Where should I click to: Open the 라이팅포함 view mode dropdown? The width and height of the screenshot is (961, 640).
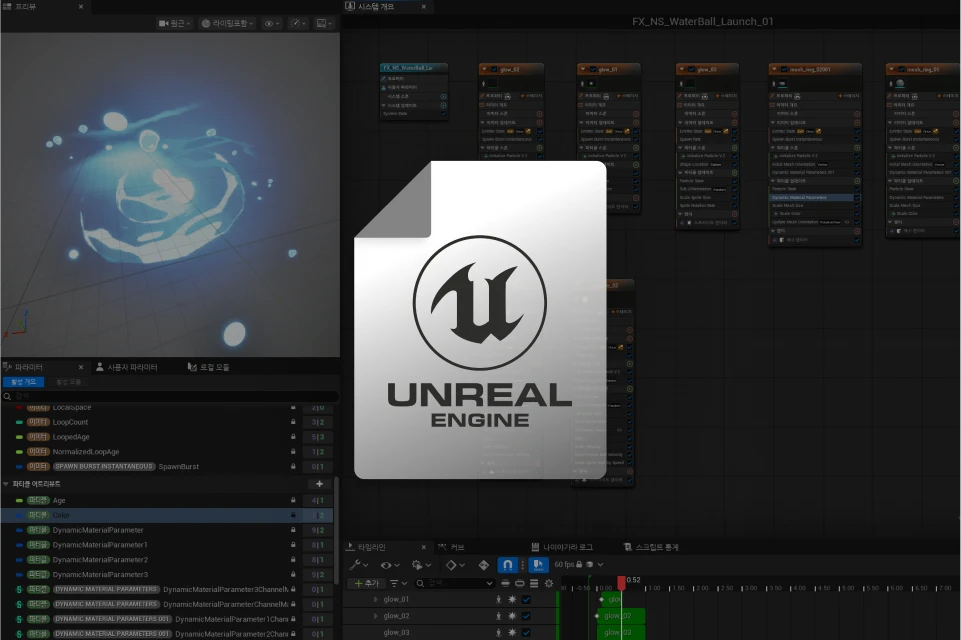pos(227,23)
